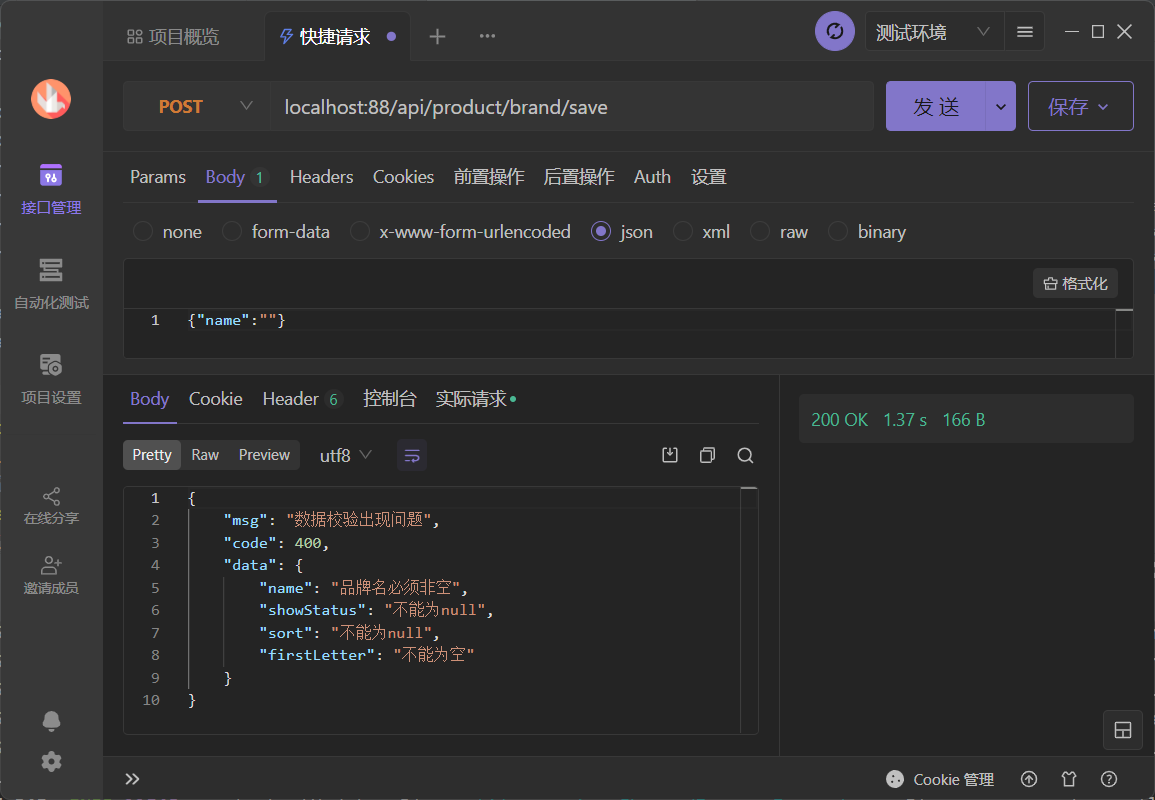The image size is (1155, 800).
Task: Click the request Body tab
Action: (236, 177)
